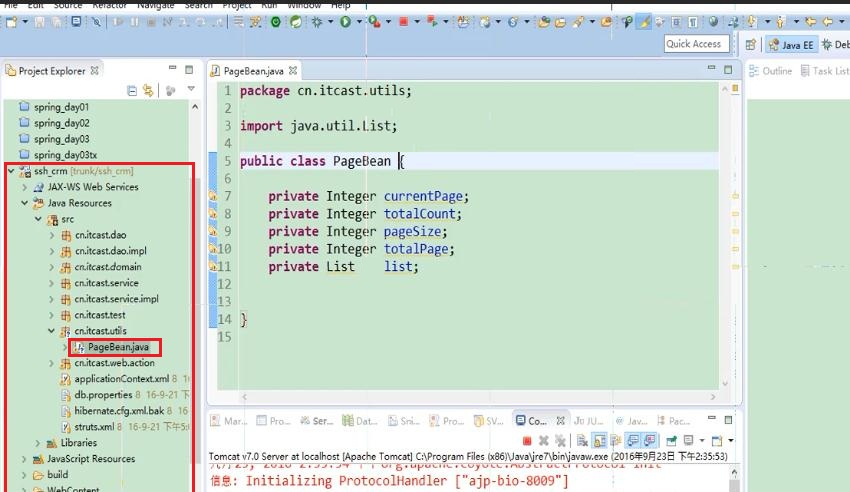Open the Markers tab in bottom panel
Screen dimensions: 850x492
click(229, 420)
